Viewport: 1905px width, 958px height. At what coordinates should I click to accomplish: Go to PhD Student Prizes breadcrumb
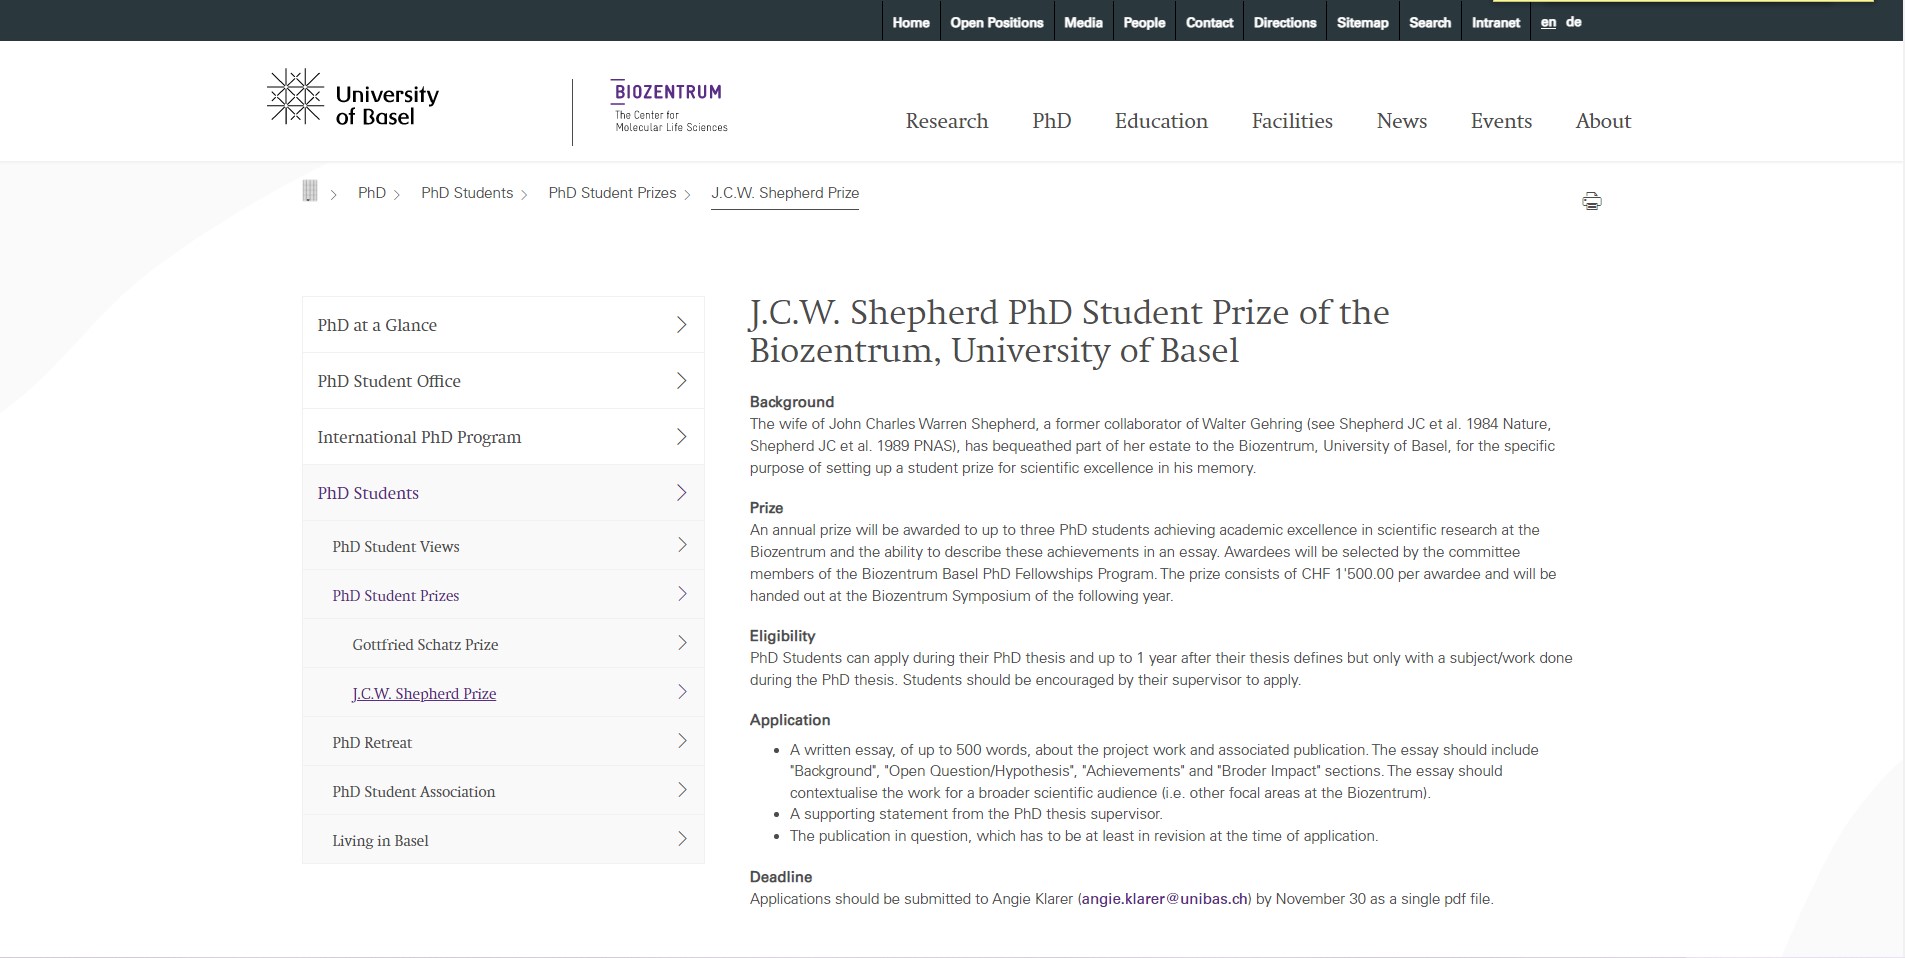(612, 193)
